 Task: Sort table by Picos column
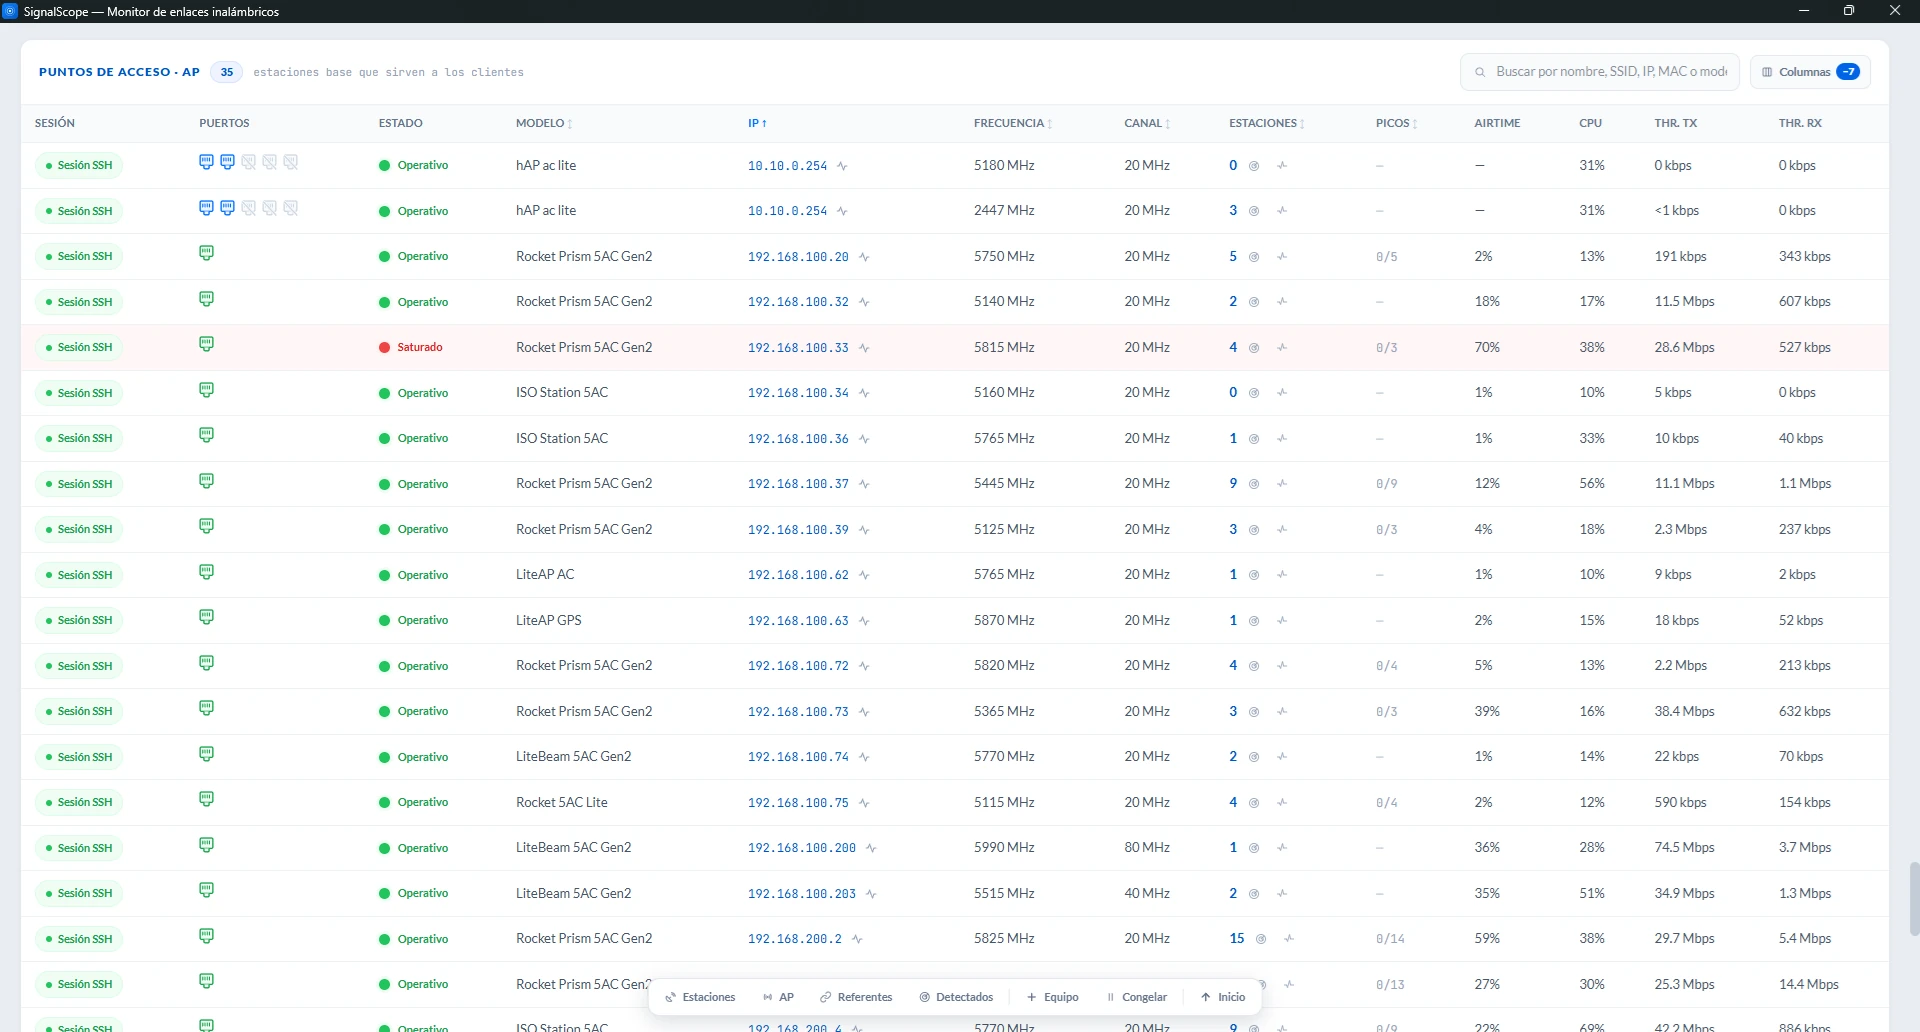tap(1396, 123)
